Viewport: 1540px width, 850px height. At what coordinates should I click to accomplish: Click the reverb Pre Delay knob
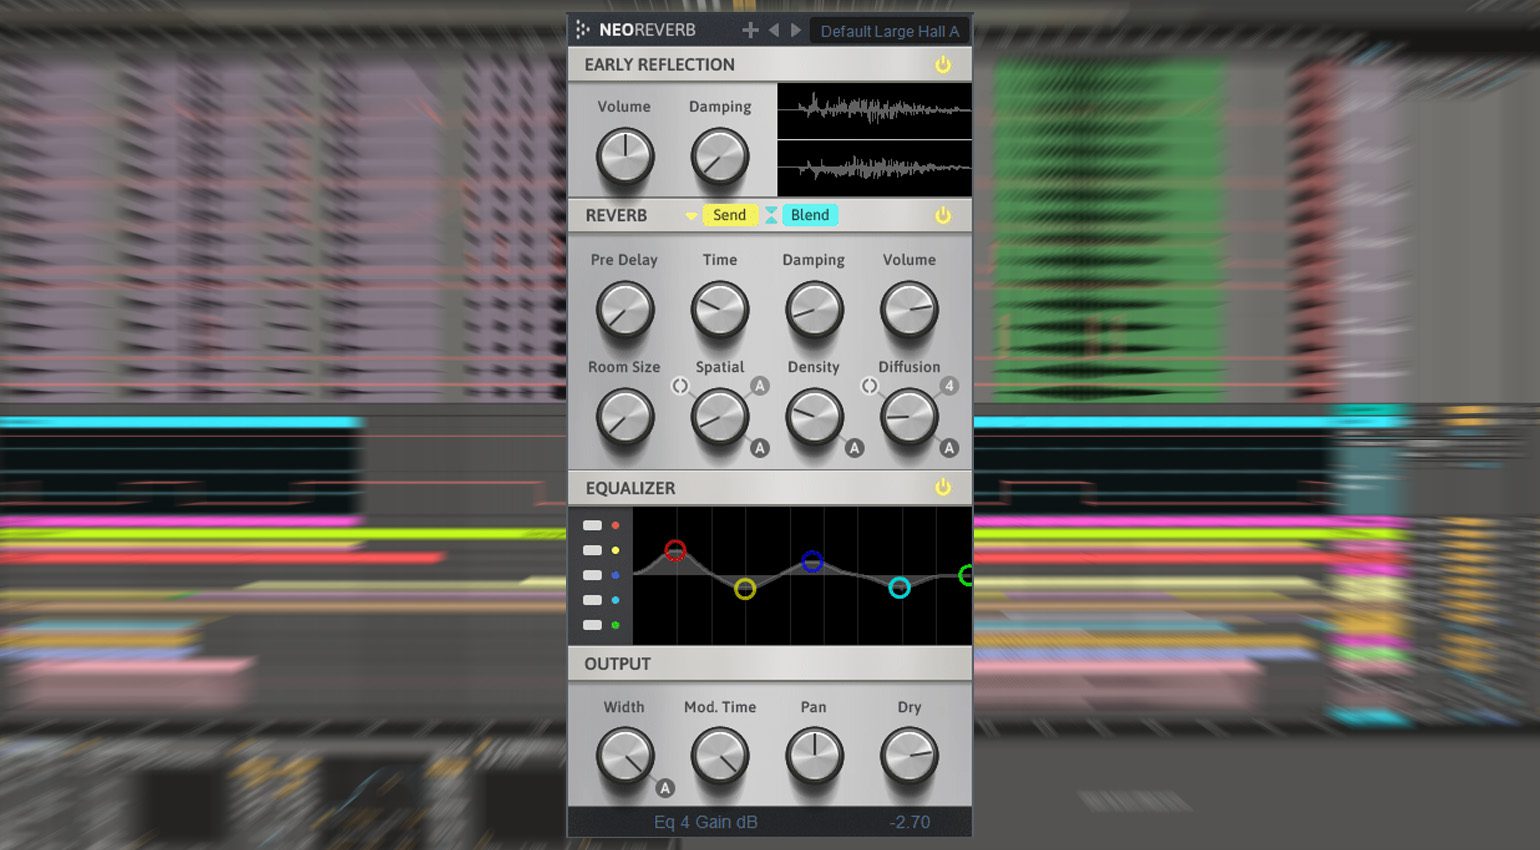[624, 309]
